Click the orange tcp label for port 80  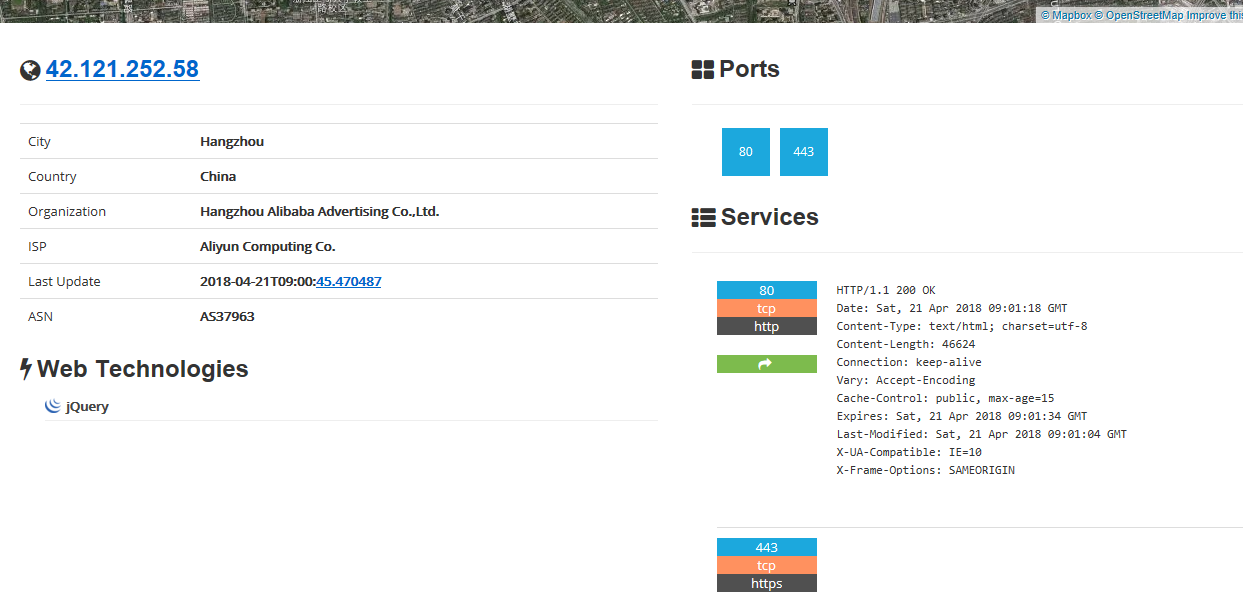tap(767, 308)
